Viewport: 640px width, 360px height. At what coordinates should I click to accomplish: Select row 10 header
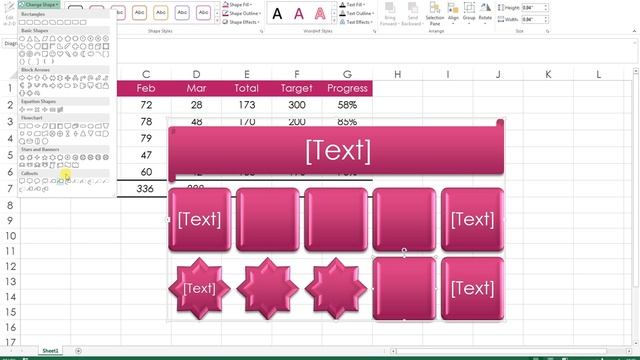(x=11, y=236)
